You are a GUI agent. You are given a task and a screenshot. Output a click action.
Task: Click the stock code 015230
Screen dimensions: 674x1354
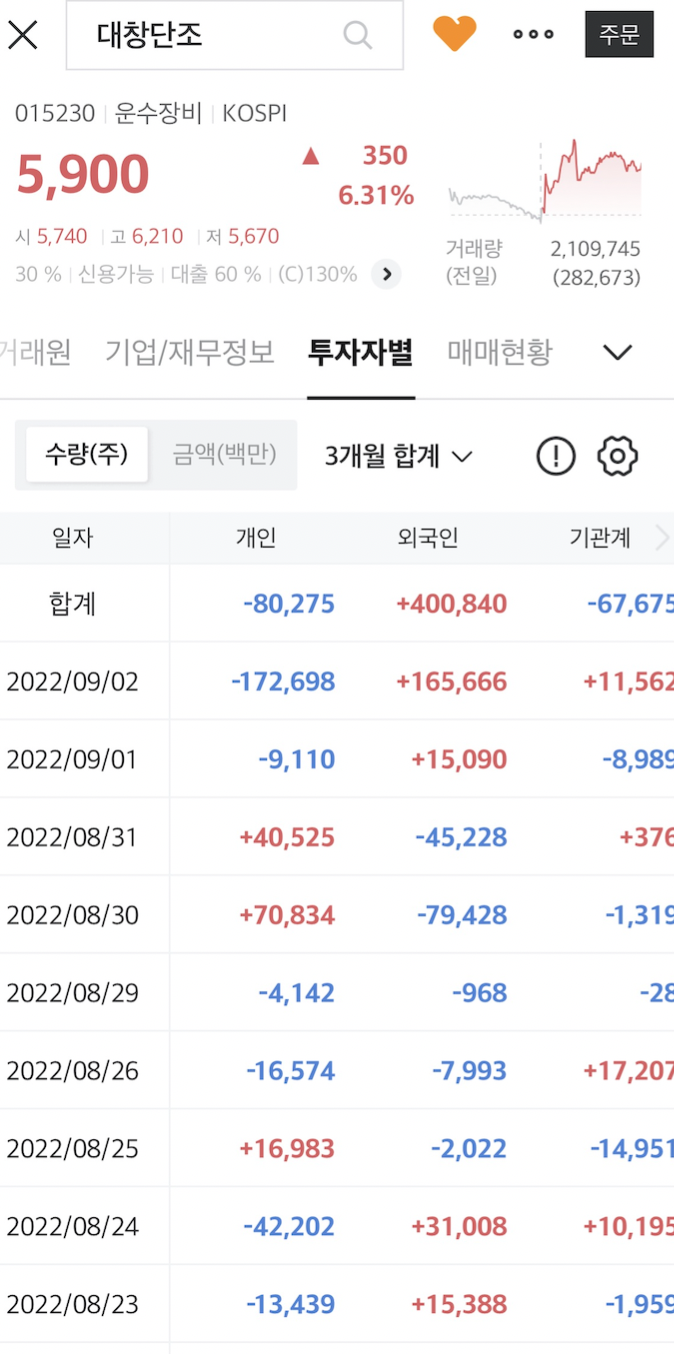(55, 113)
